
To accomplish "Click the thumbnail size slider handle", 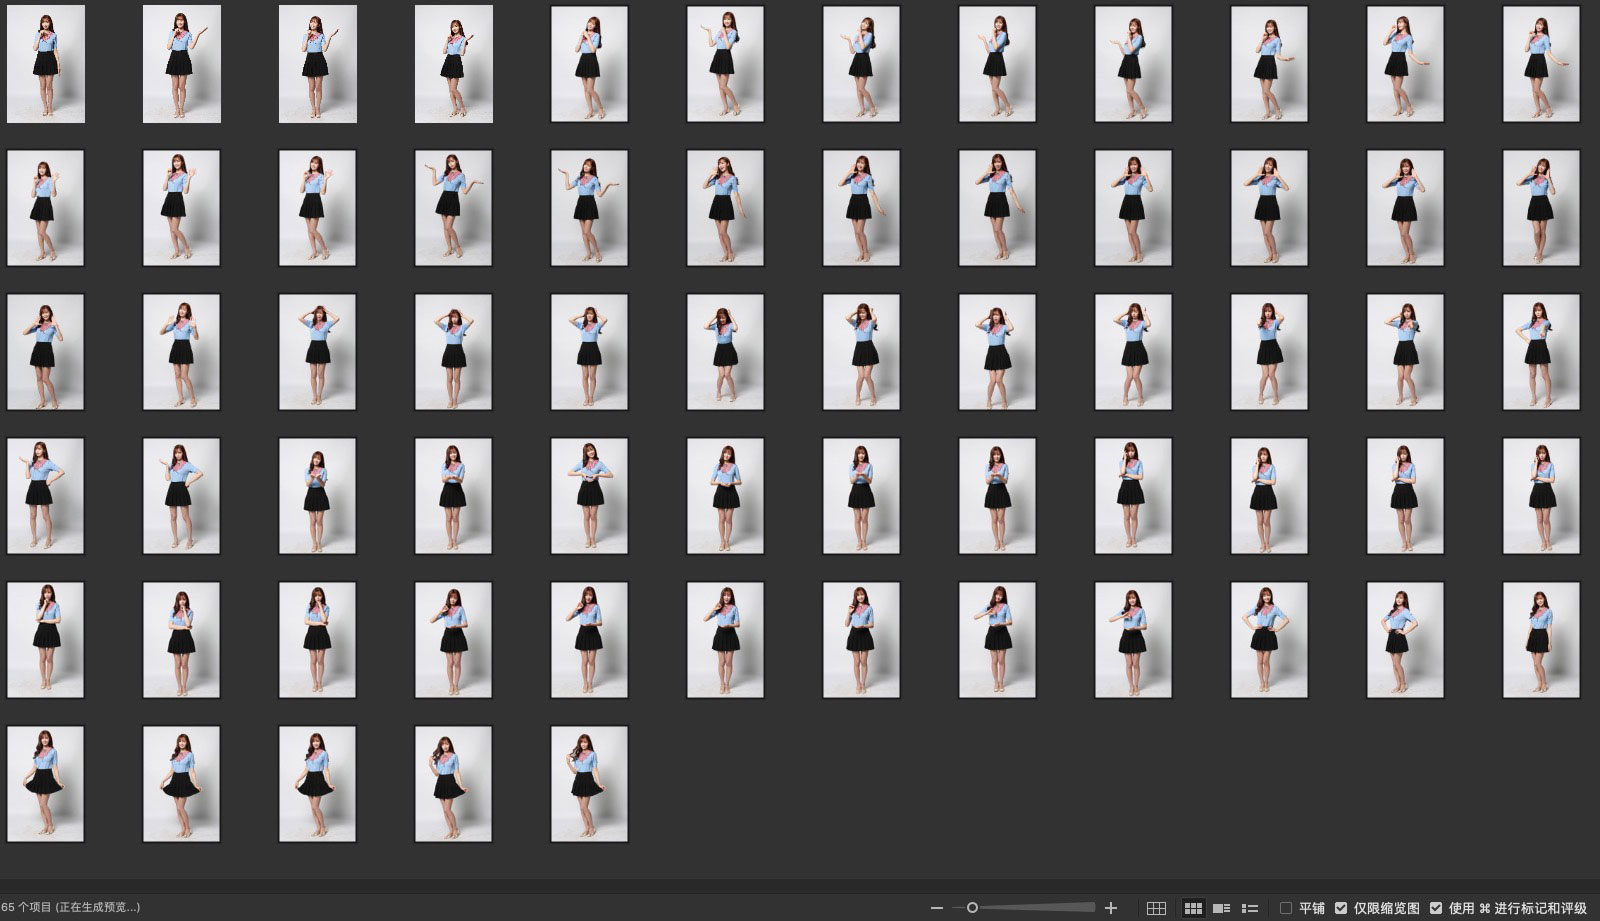I will pos(972,908).
